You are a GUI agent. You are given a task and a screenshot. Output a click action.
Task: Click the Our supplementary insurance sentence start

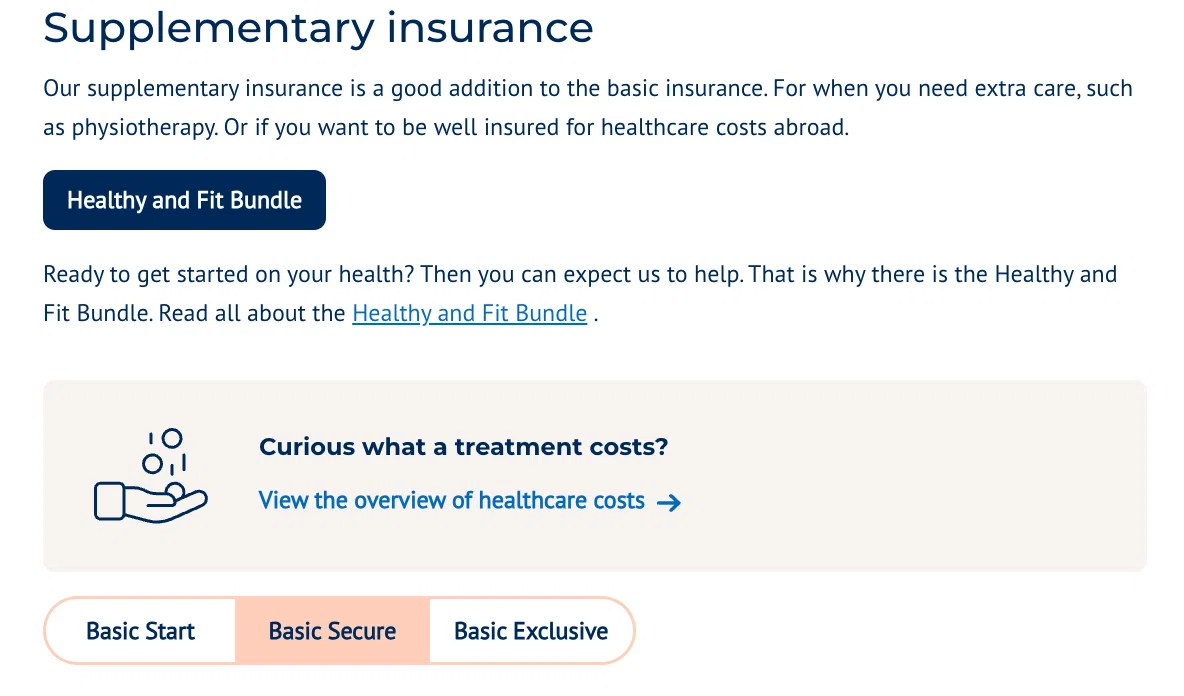pos(193,88)
